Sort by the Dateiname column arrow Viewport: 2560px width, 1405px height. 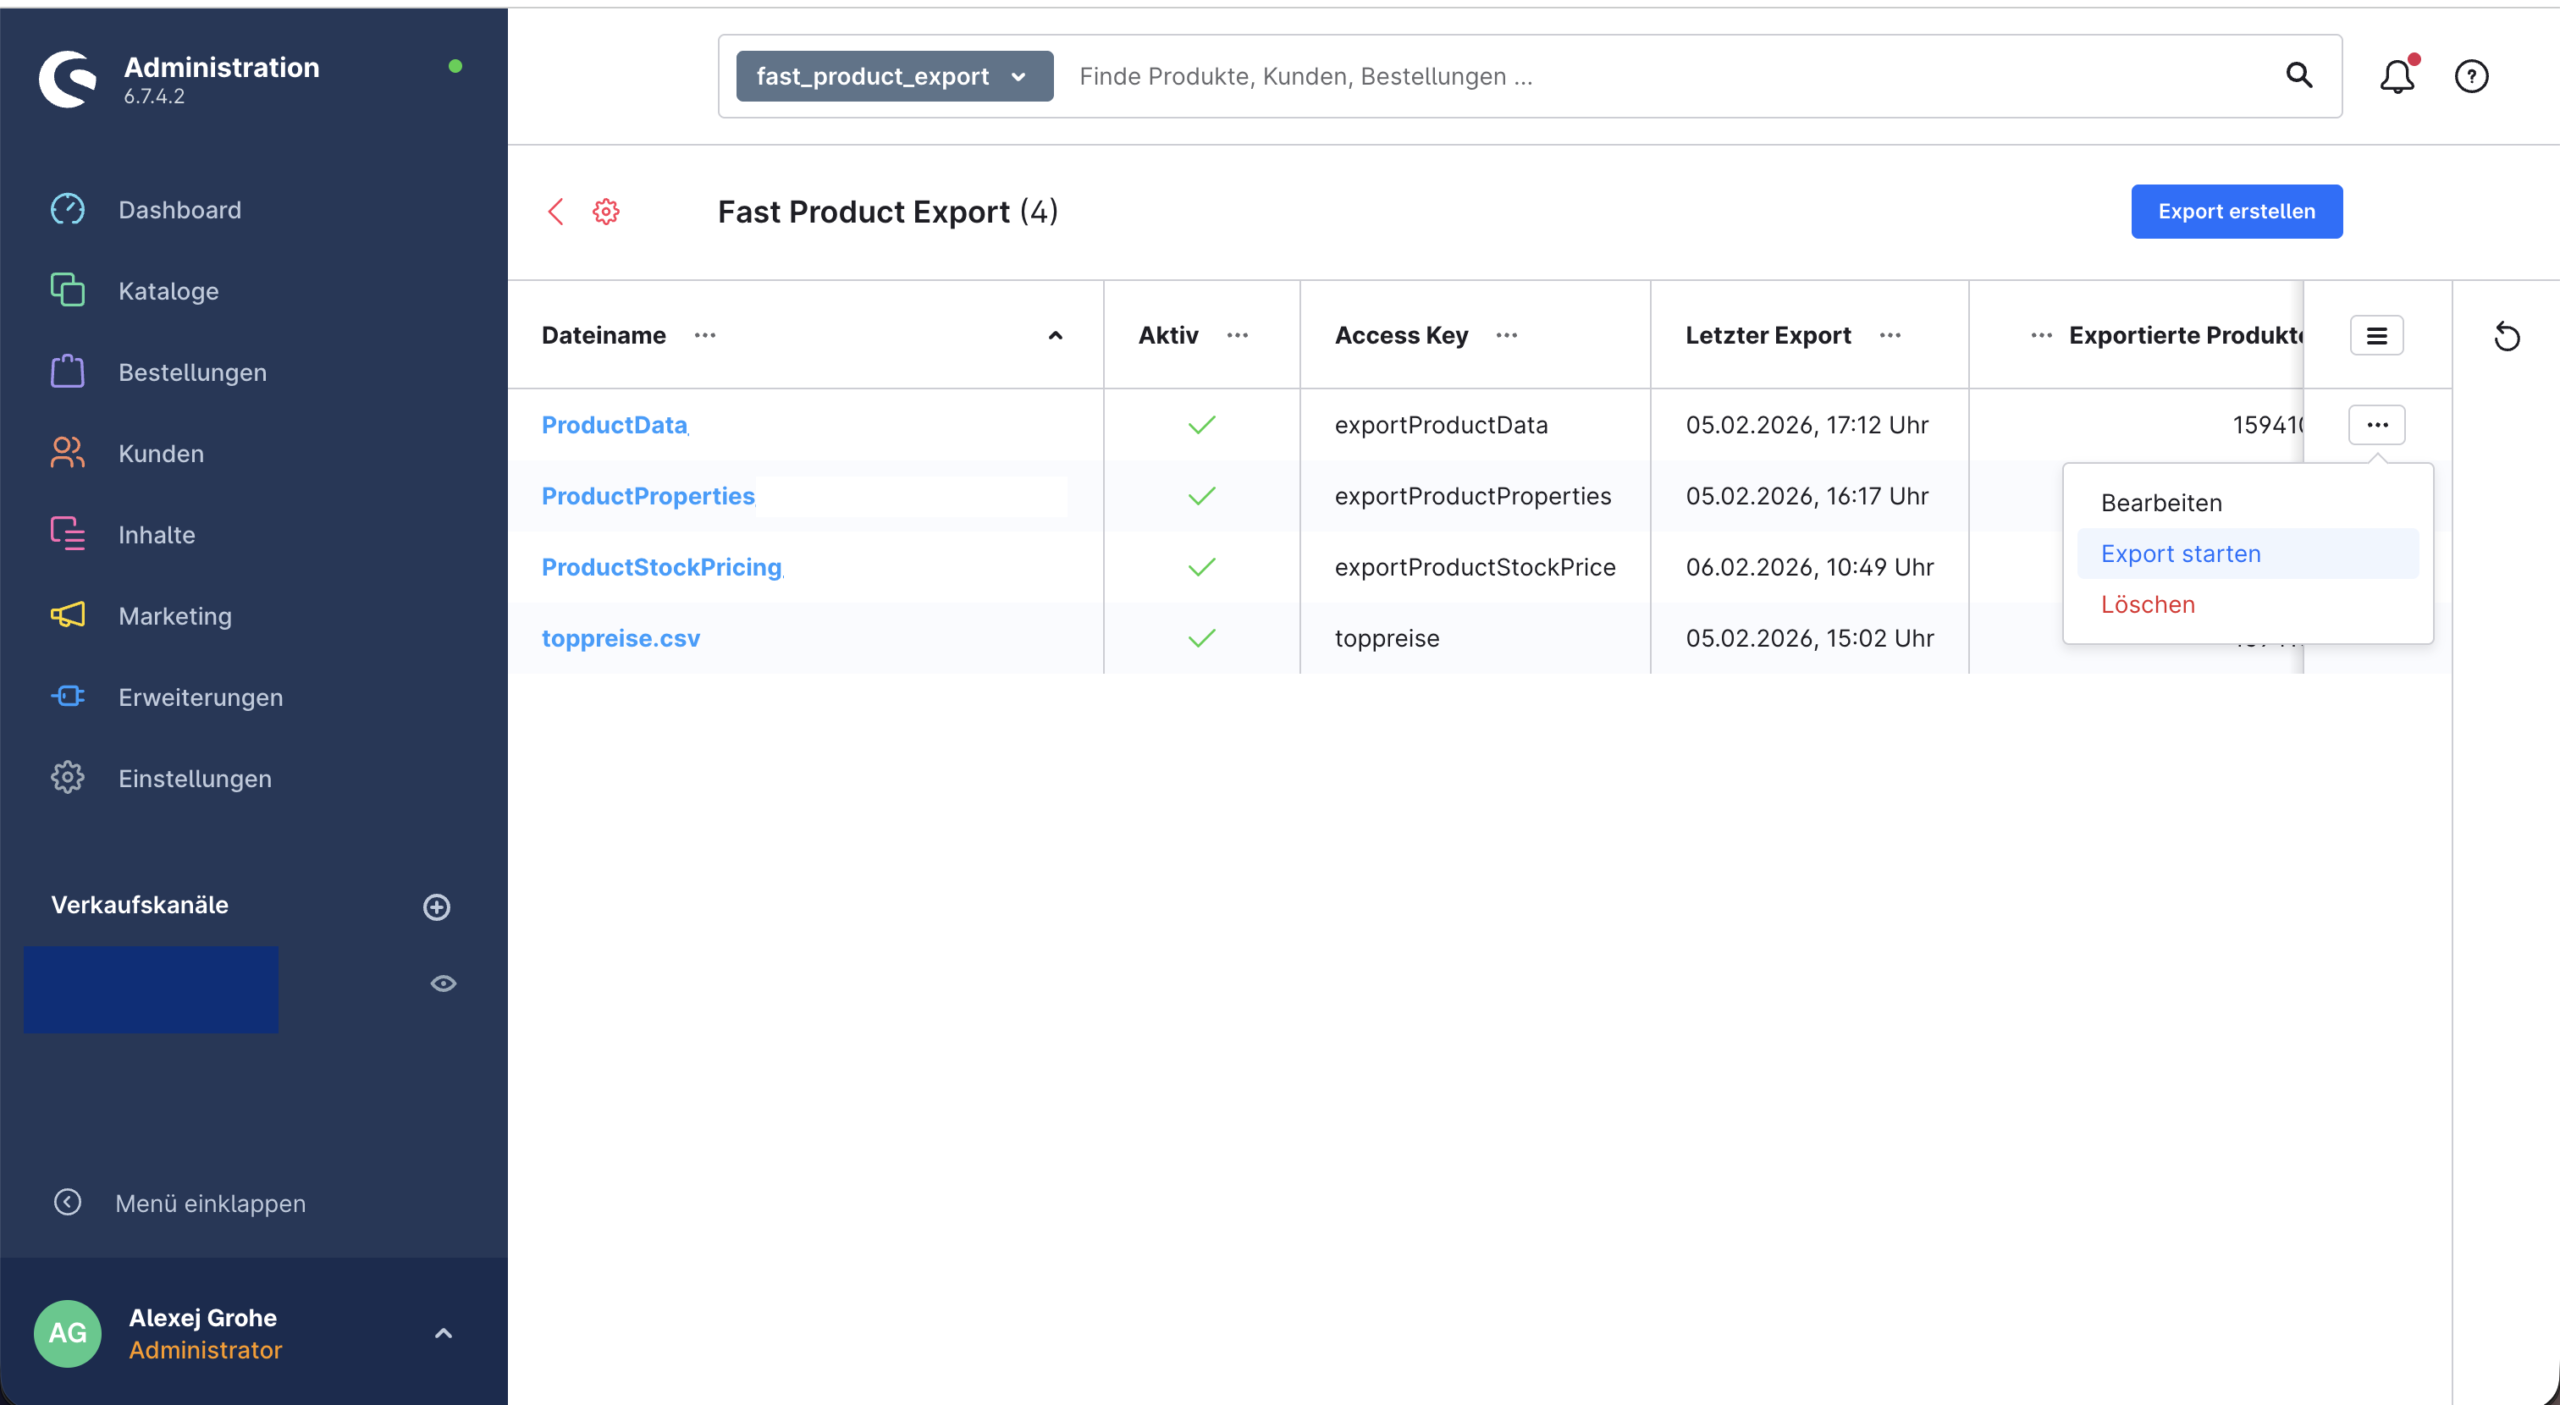point(1055,336)
